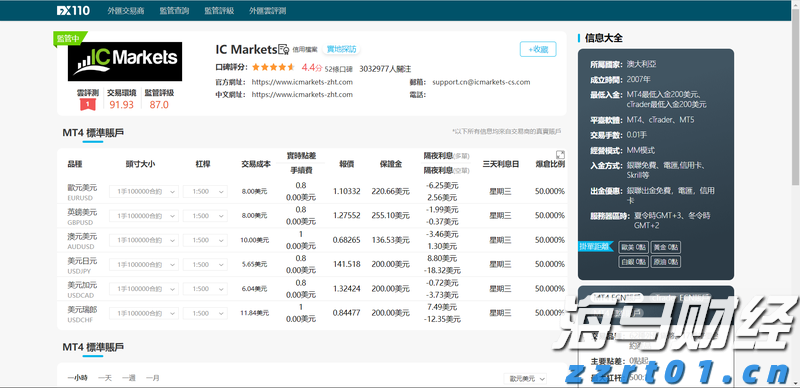This screenshot has width=800, height=388.
Task: Open USDCHF leverage dropdown
Action: pos(205,313)
